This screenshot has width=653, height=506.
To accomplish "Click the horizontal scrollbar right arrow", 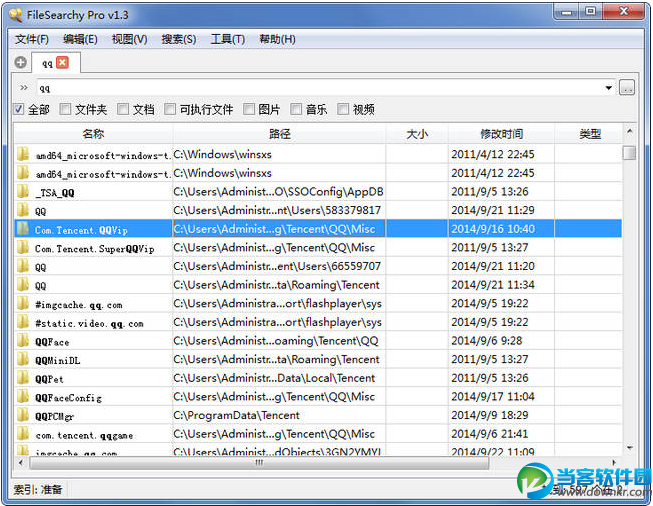I will click(613, 462).
